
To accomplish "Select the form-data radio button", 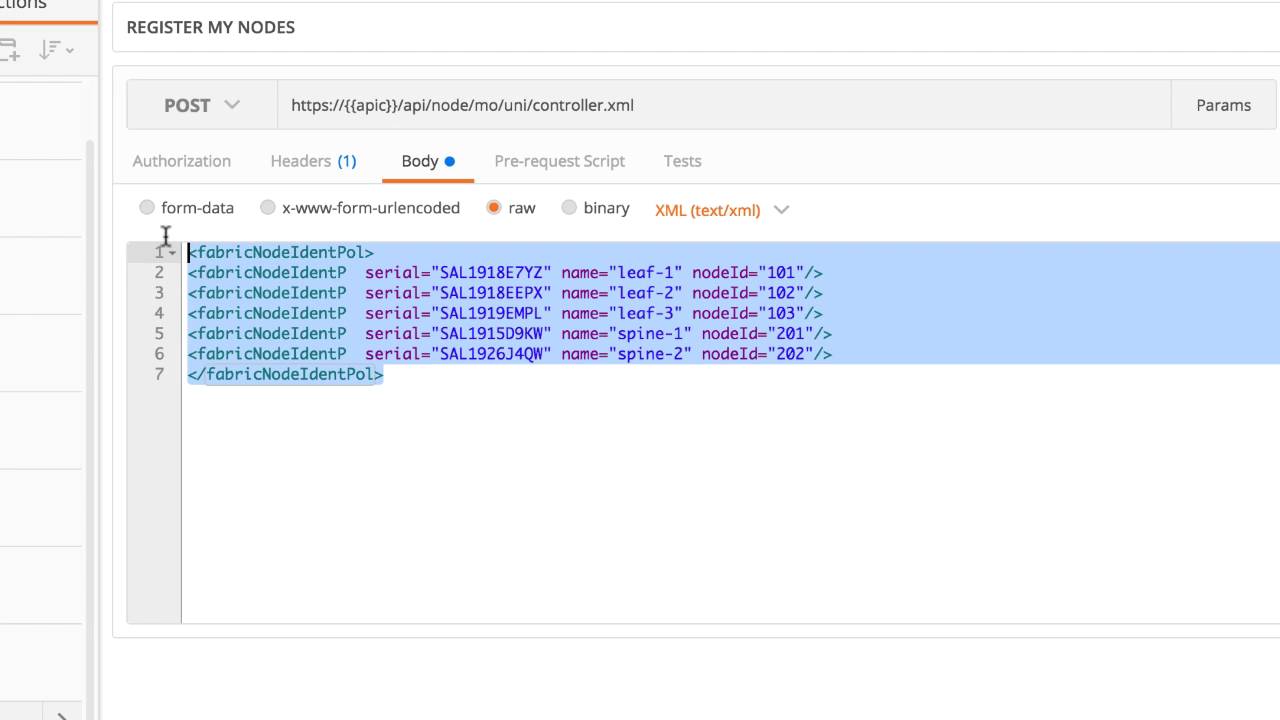I will click(147, 208).
